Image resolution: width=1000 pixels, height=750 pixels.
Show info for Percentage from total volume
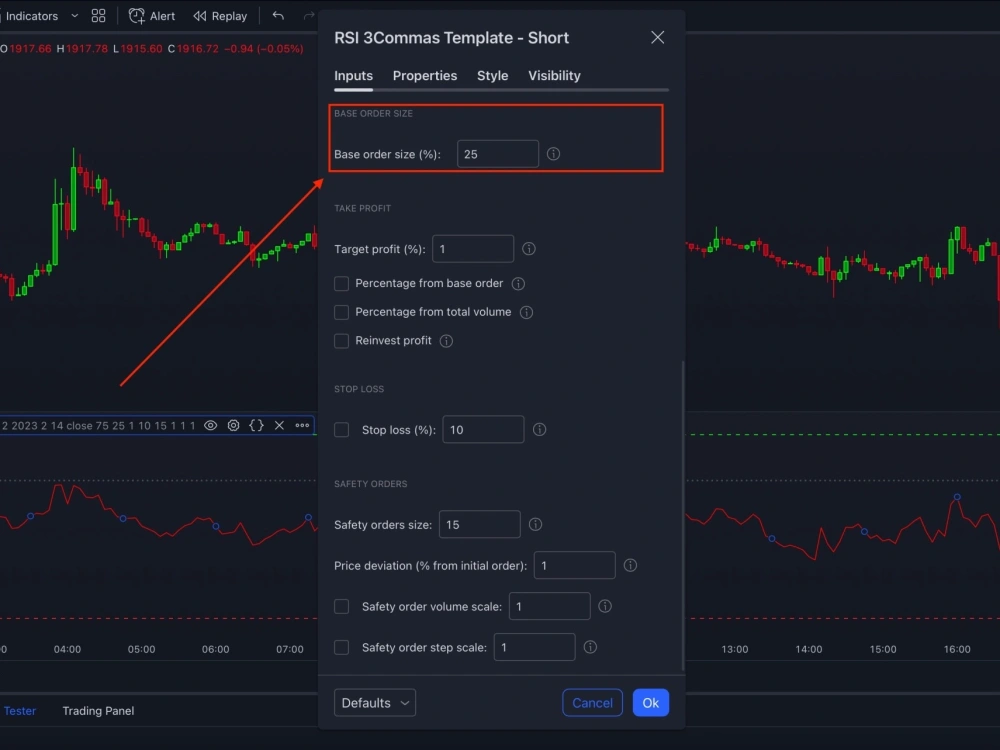tap(526, 312)
